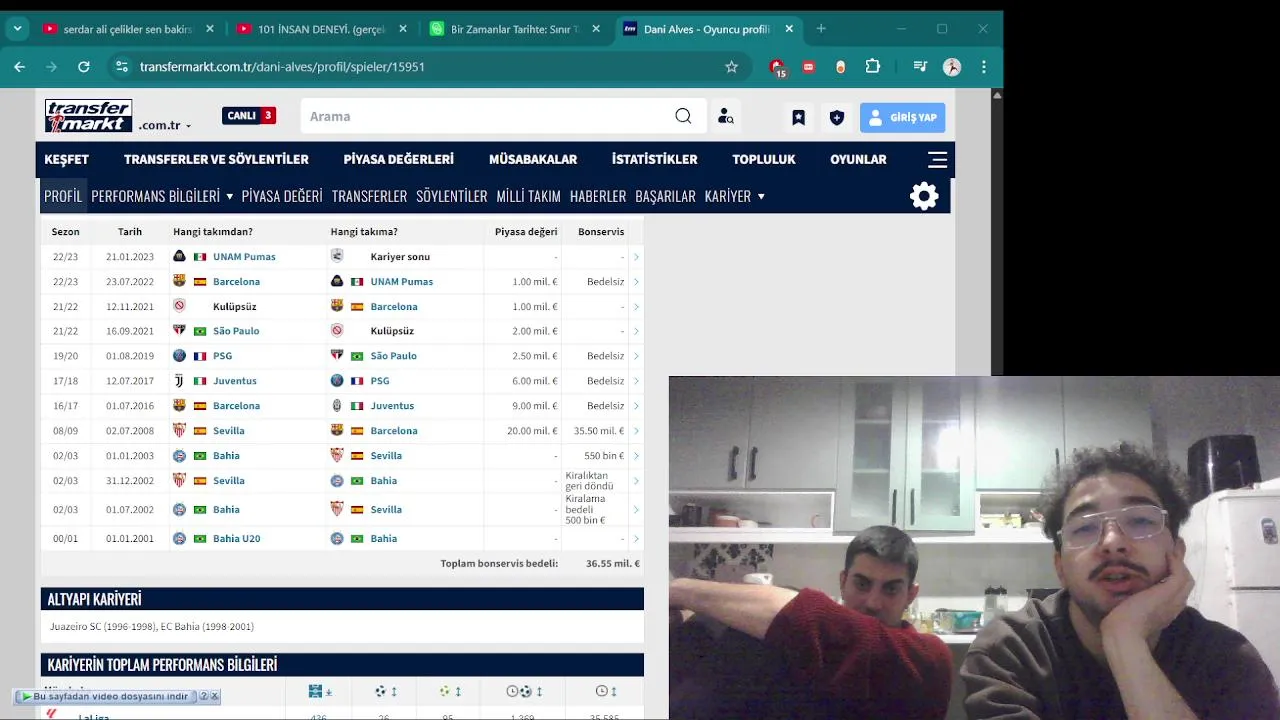This screenshot has height=720, width=1280.
Task: Go back in browser history
Action: [x=20, y=67]
